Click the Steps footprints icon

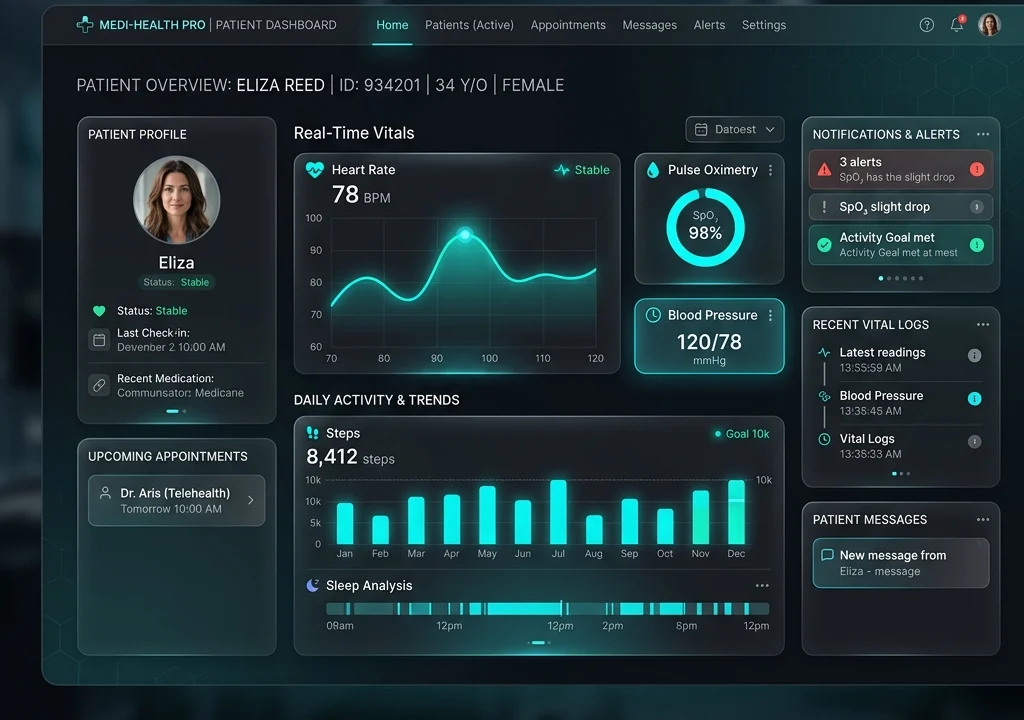tap(312, 433)
